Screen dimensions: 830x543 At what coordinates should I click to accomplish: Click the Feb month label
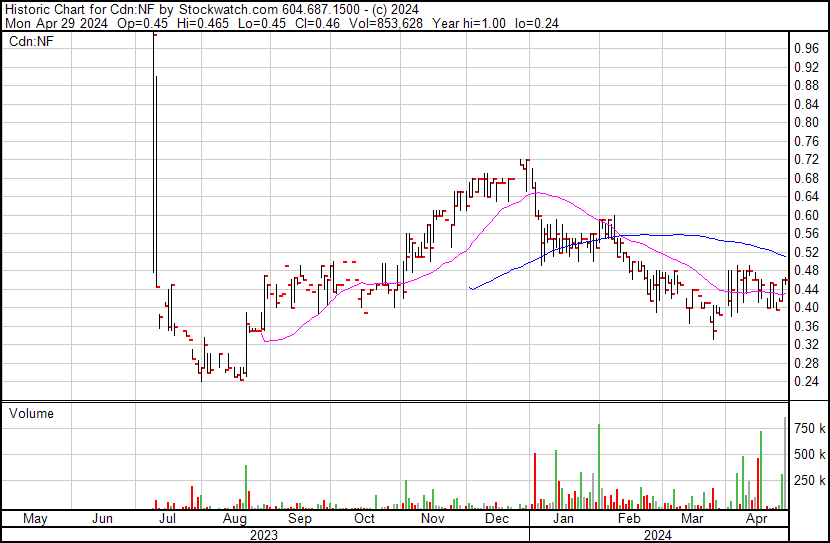pos(629,518)
